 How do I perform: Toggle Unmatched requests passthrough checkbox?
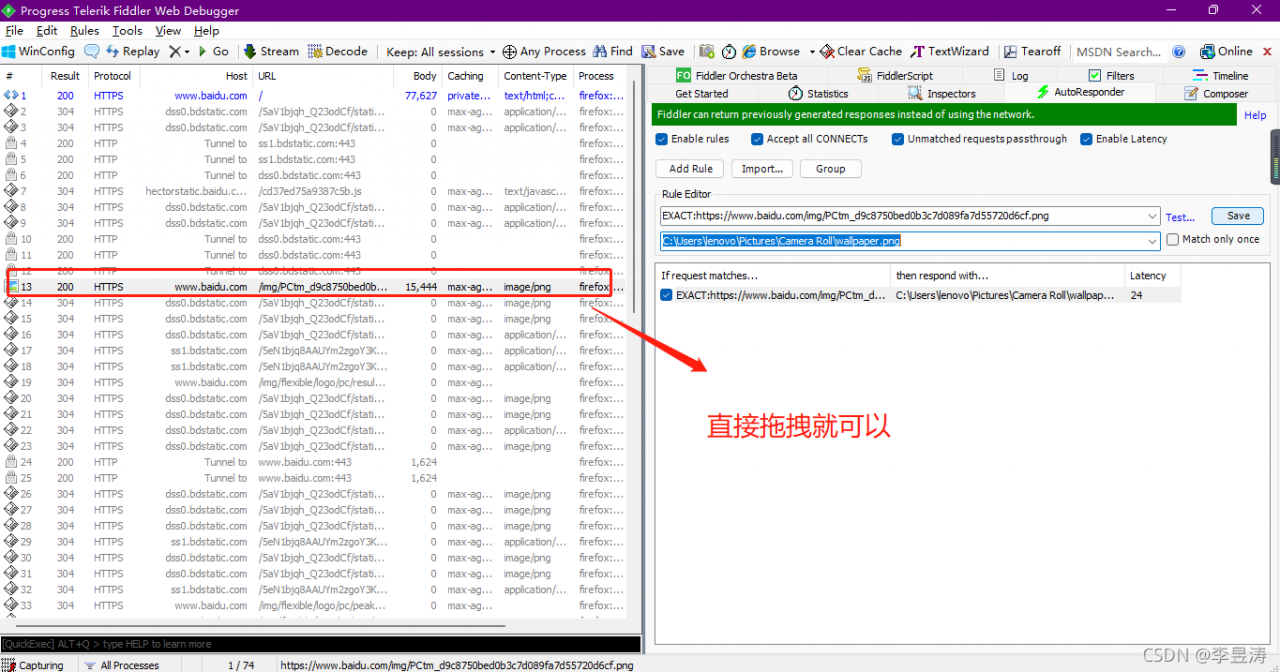tap(898, 139)
